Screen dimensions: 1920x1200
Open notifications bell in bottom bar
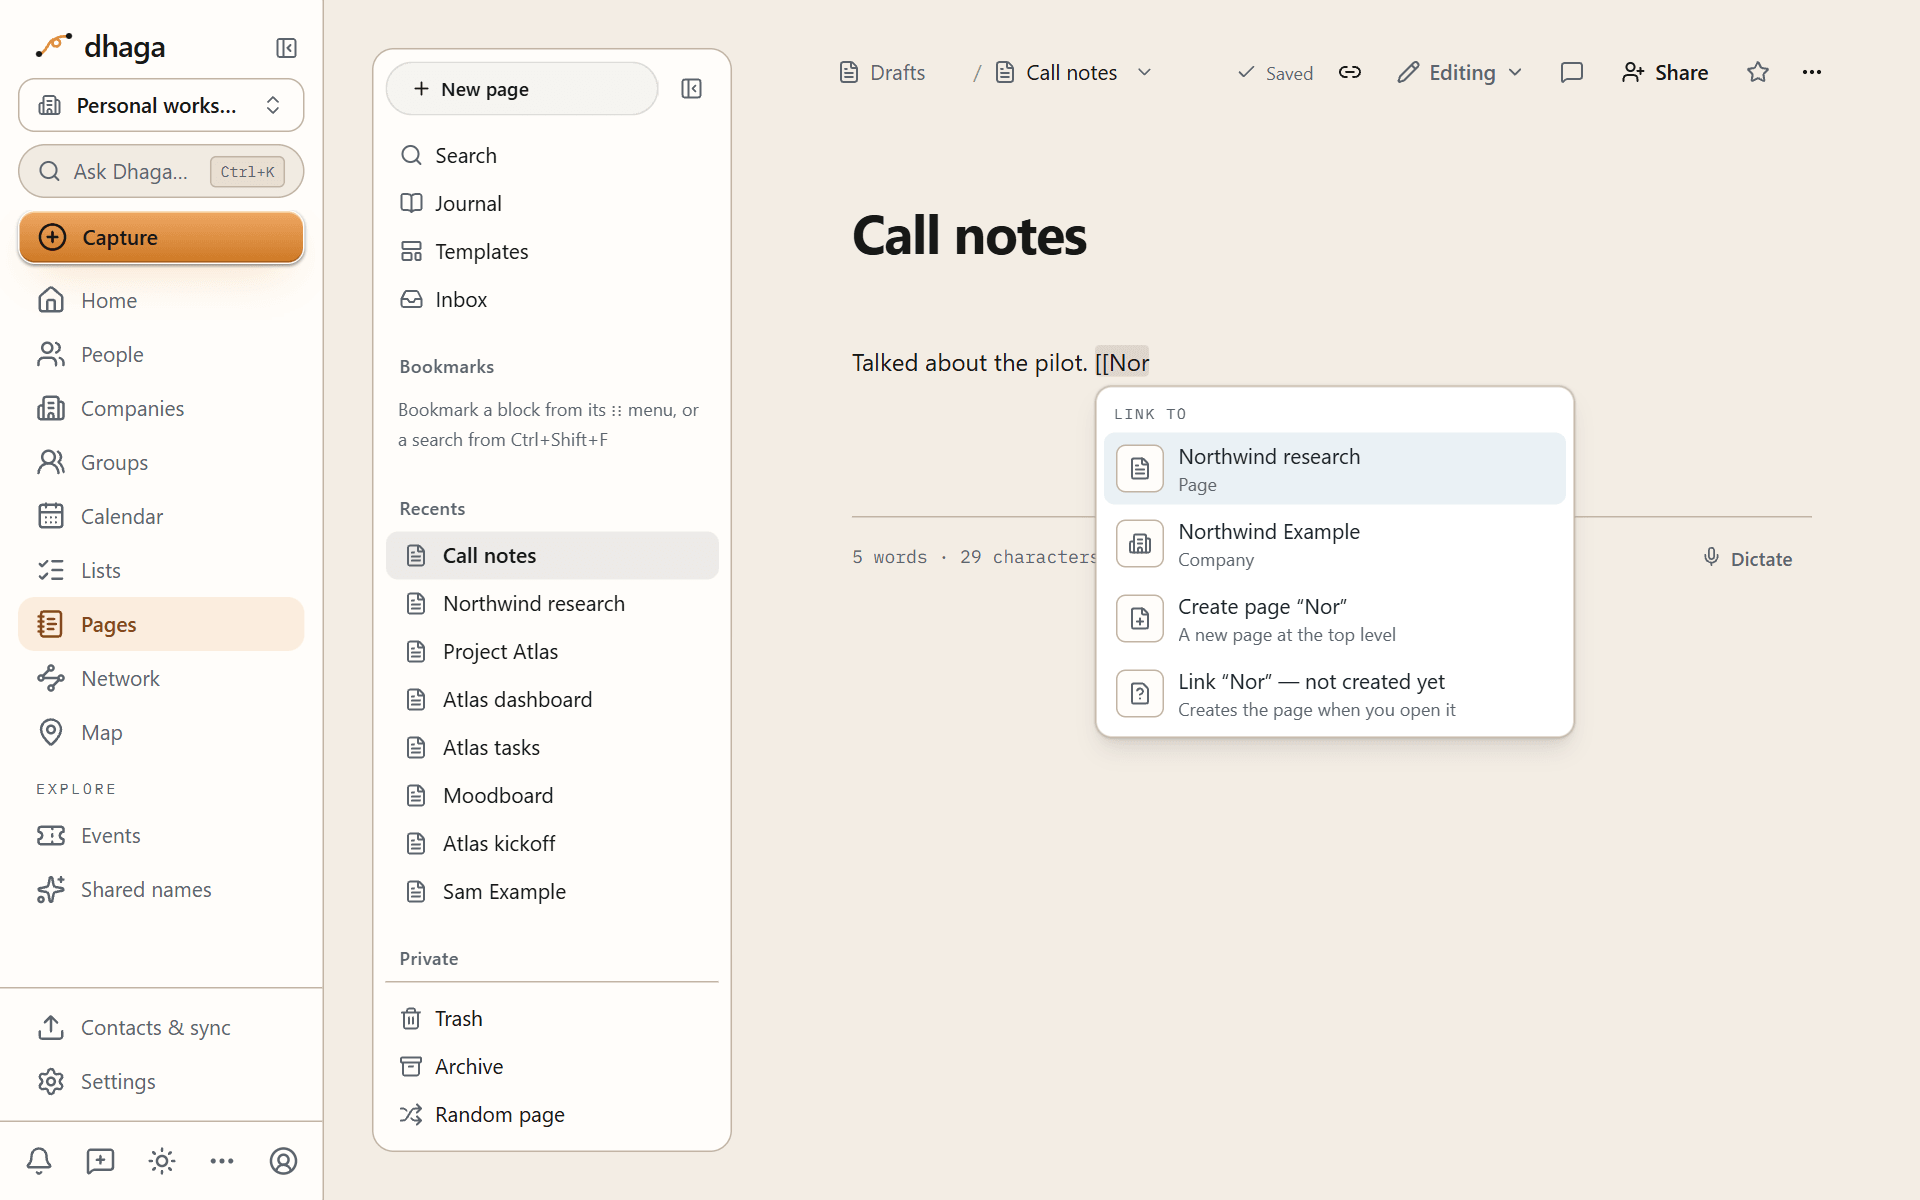[39, 1161]
